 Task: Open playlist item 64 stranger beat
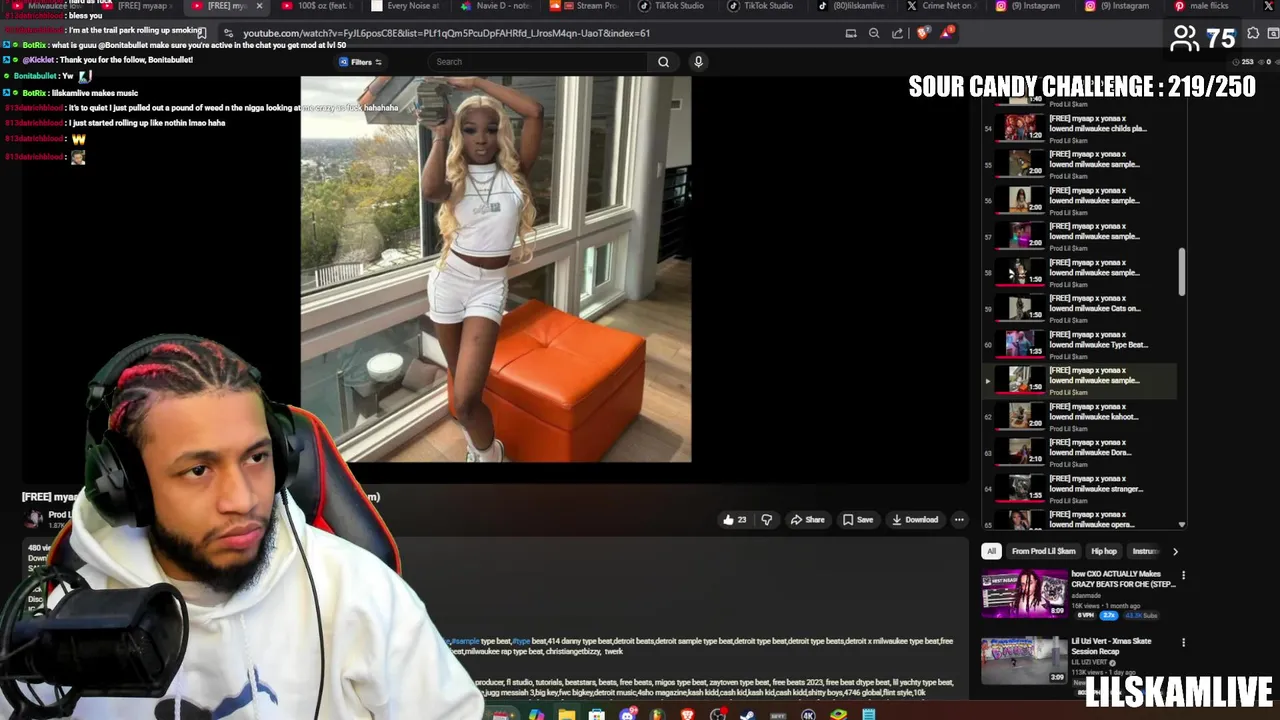pos(1080,488)
